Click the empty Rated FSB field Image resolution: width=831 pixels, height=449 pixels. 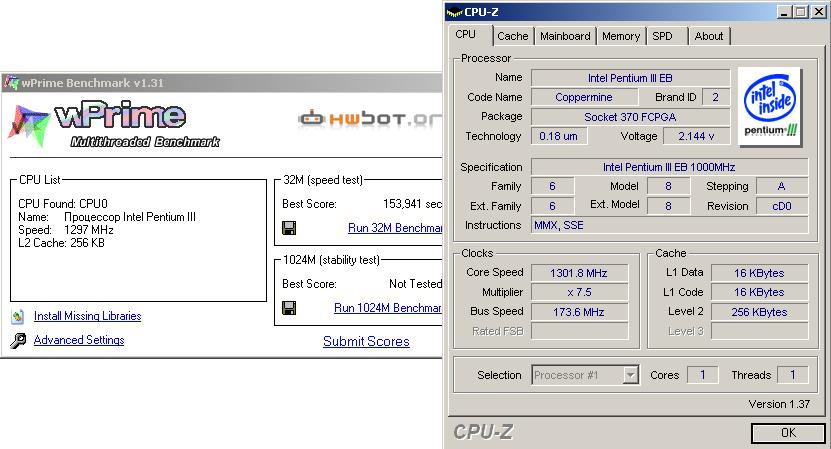coord(579,331)
